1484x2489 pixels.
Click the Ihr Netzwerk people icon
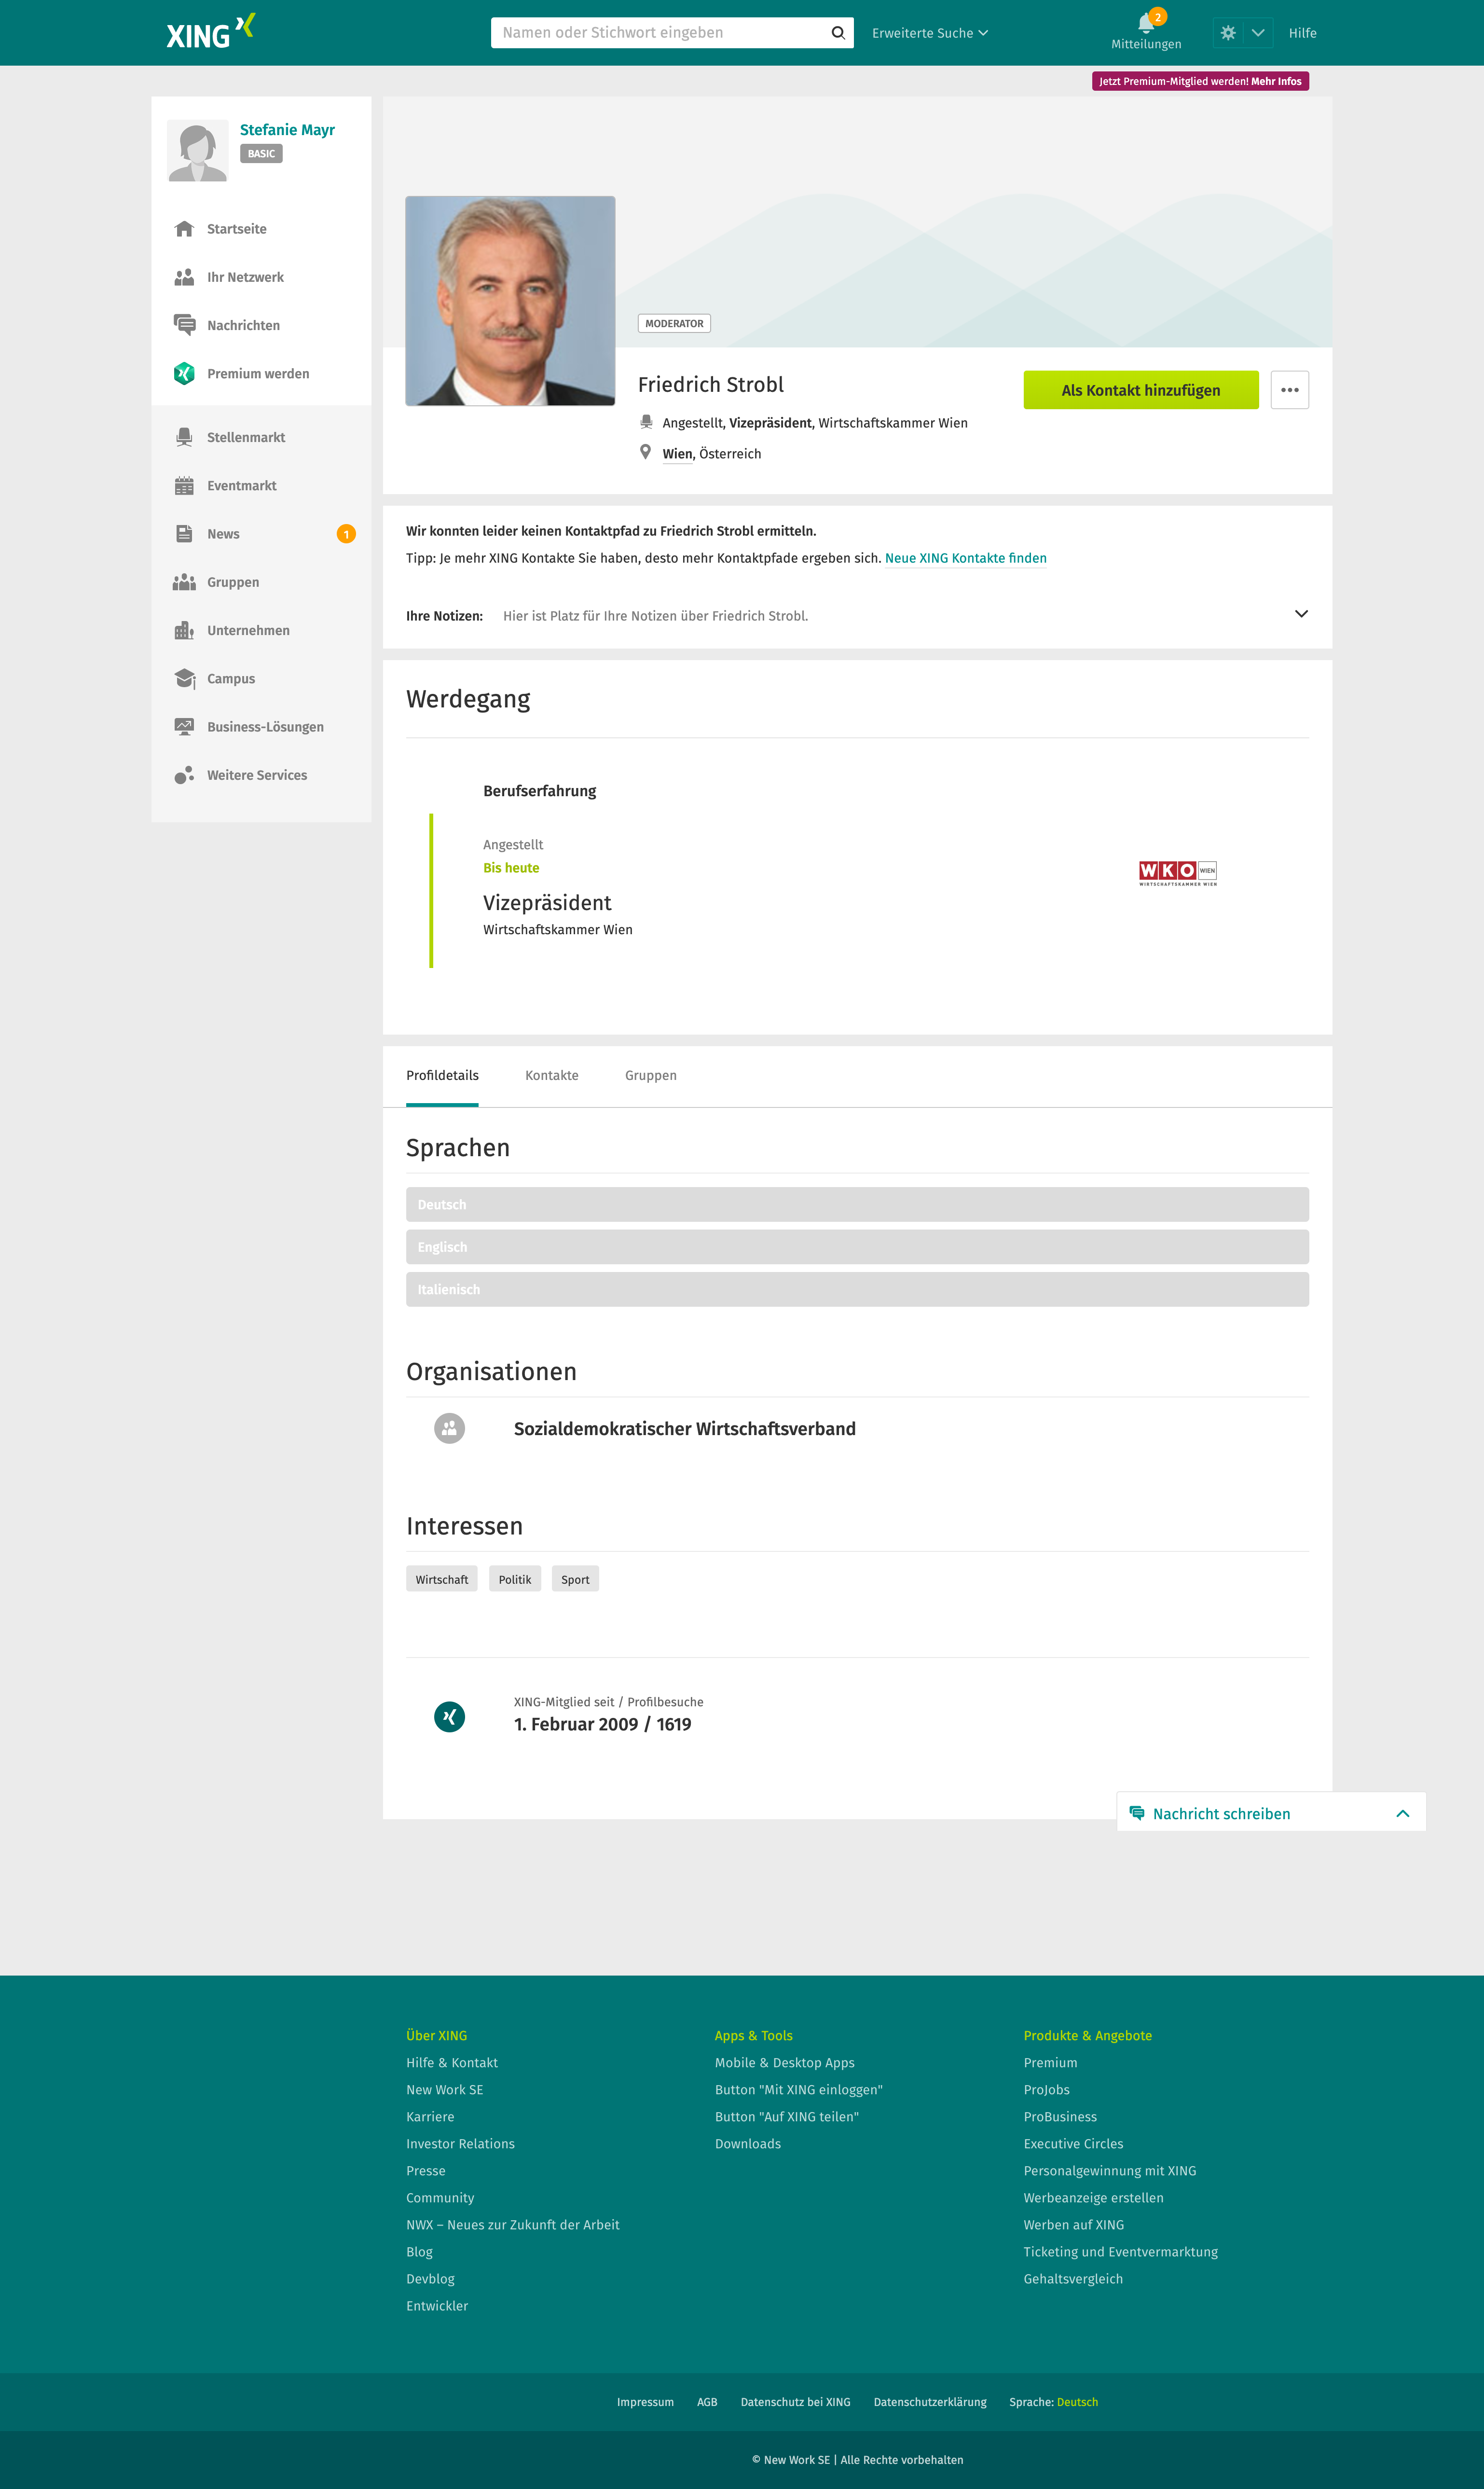(184, 277)
